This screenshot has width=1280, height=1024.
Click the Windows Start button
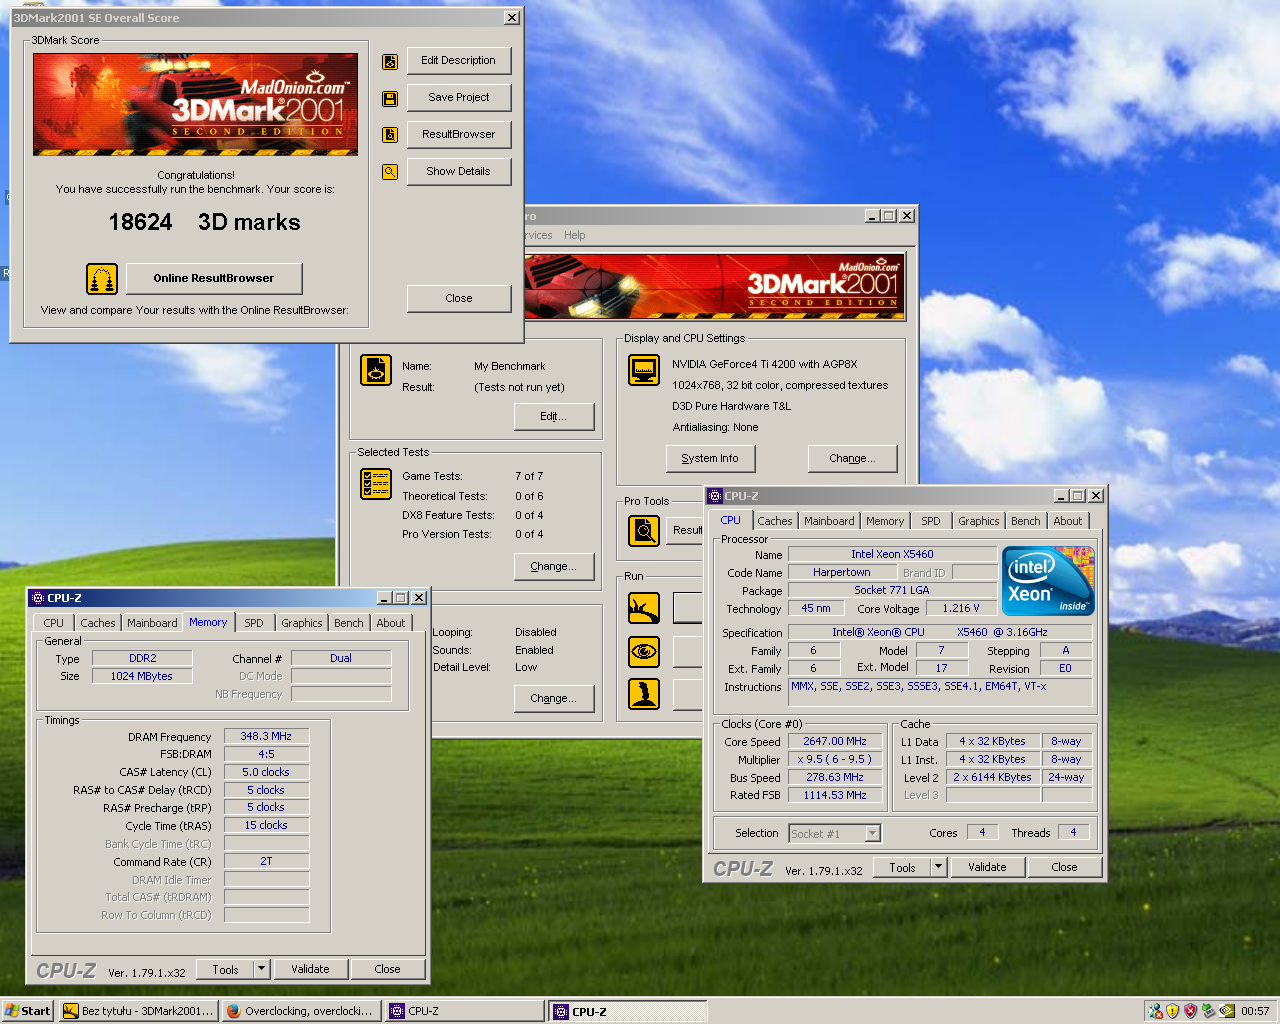click(27, 1011)
